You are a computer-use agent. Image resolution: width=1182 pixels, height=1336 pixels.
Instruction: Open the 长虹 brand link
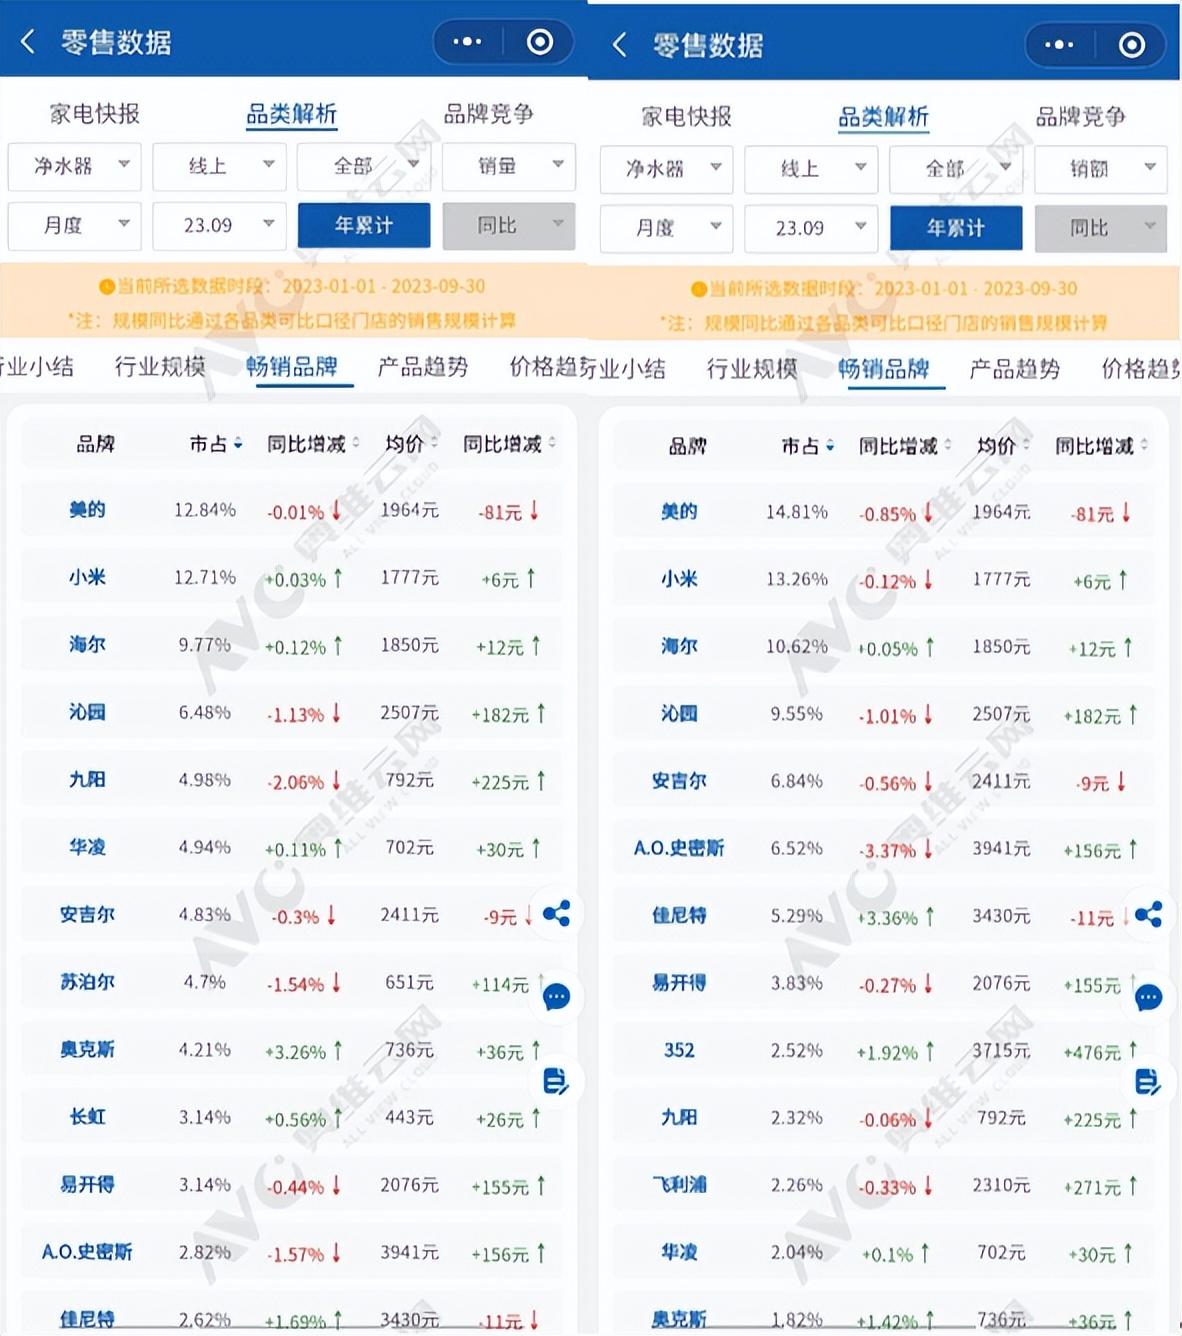(x=87, y=1117)
